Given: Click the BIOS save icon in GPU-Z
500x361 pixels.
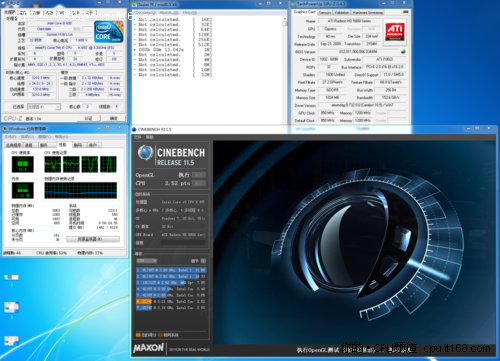Looking at the screenshot, I should tap(403, 52).
